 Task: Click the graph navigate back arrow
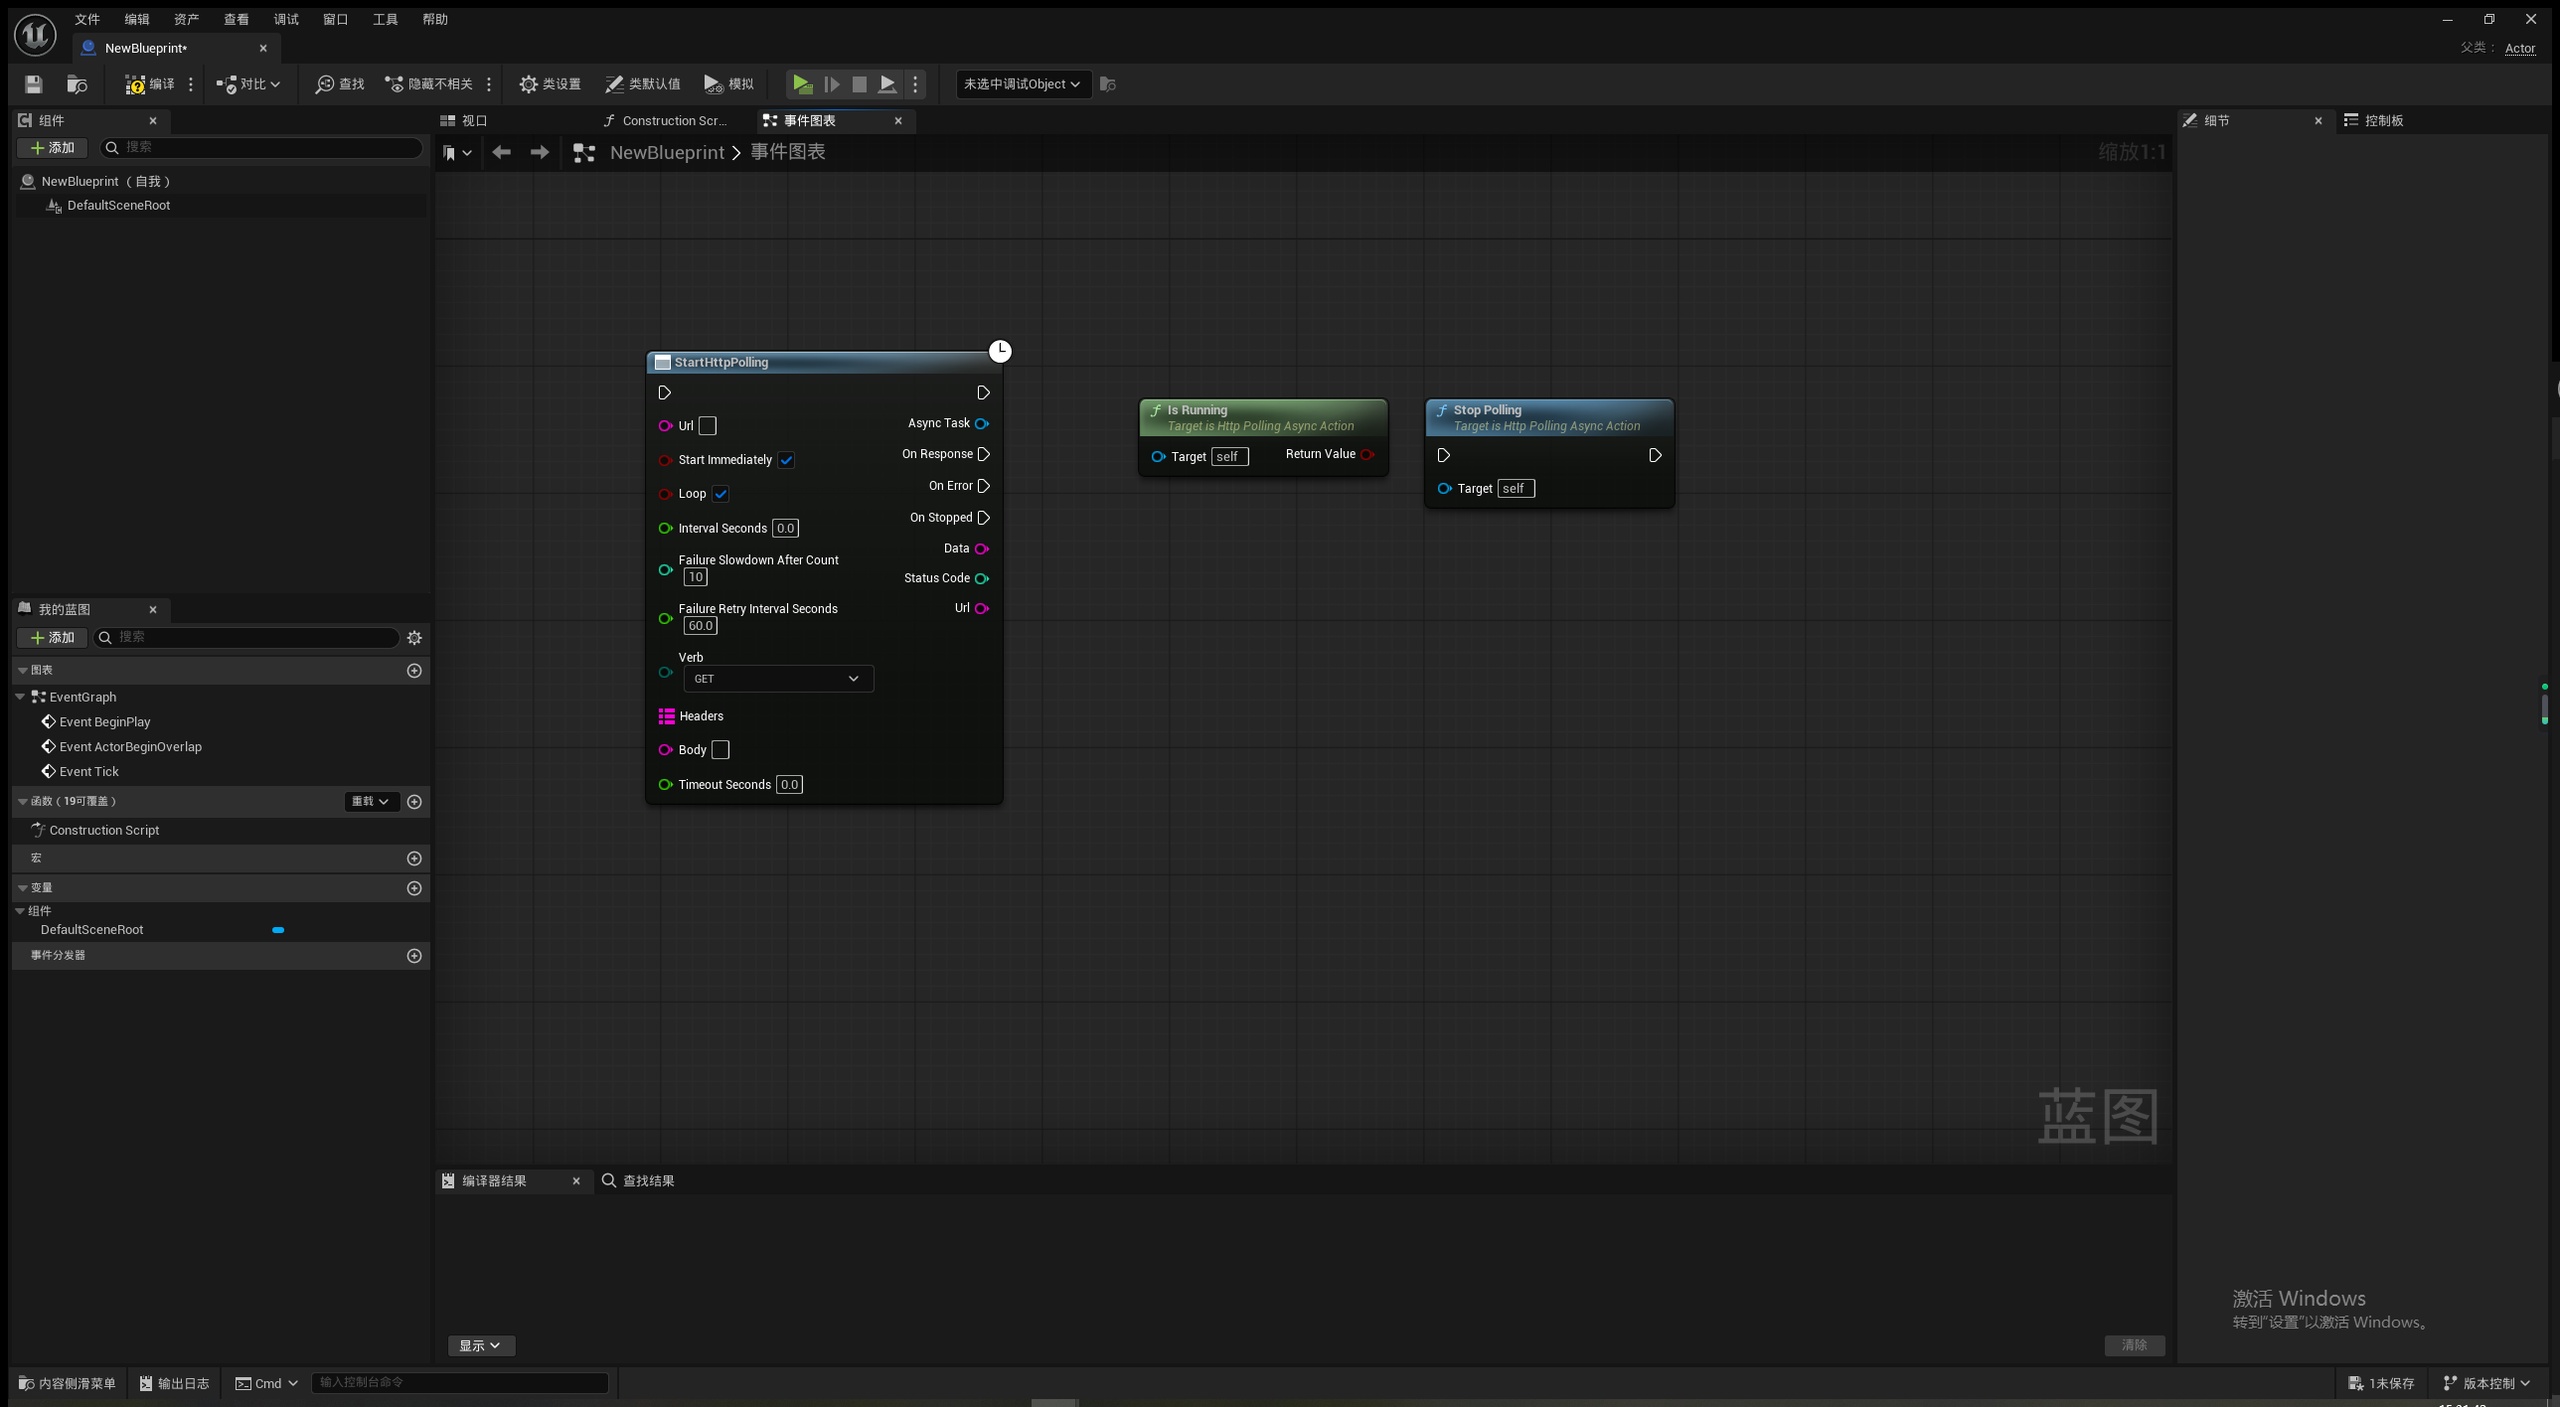501,152
